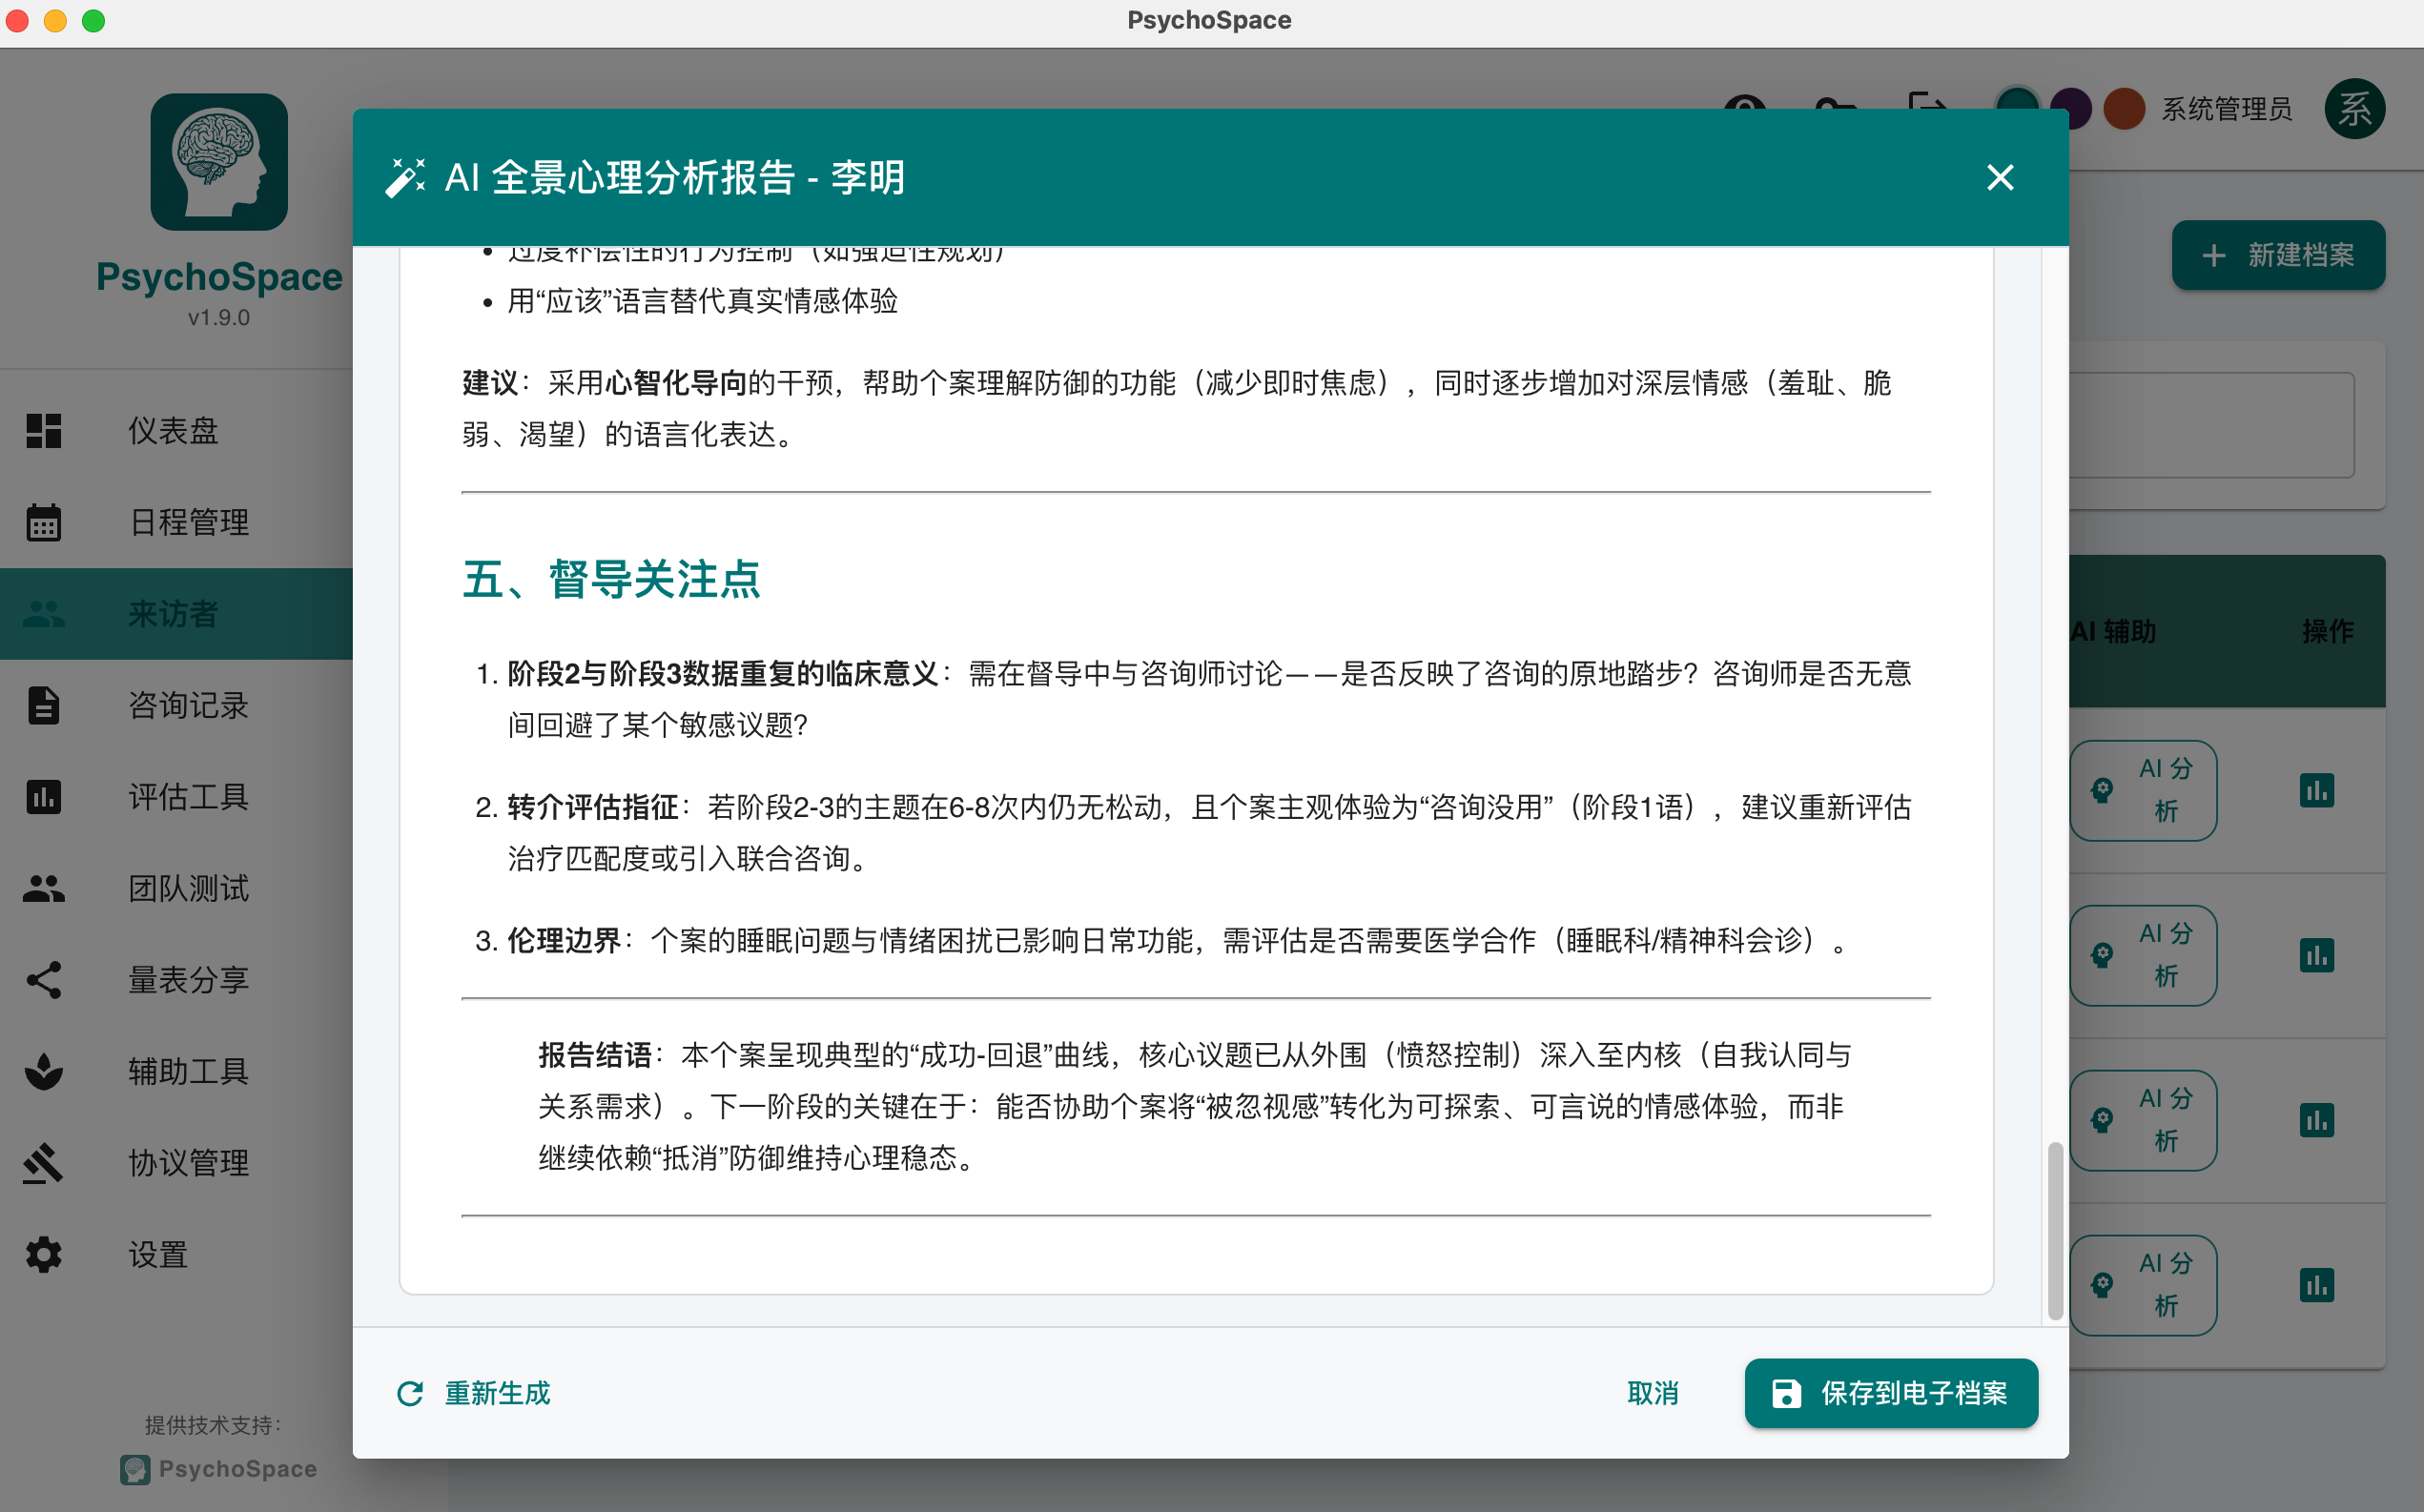Click 取消 to cancel the report dialog
The image size is (2424, 1512).
coord(1652,1393)
